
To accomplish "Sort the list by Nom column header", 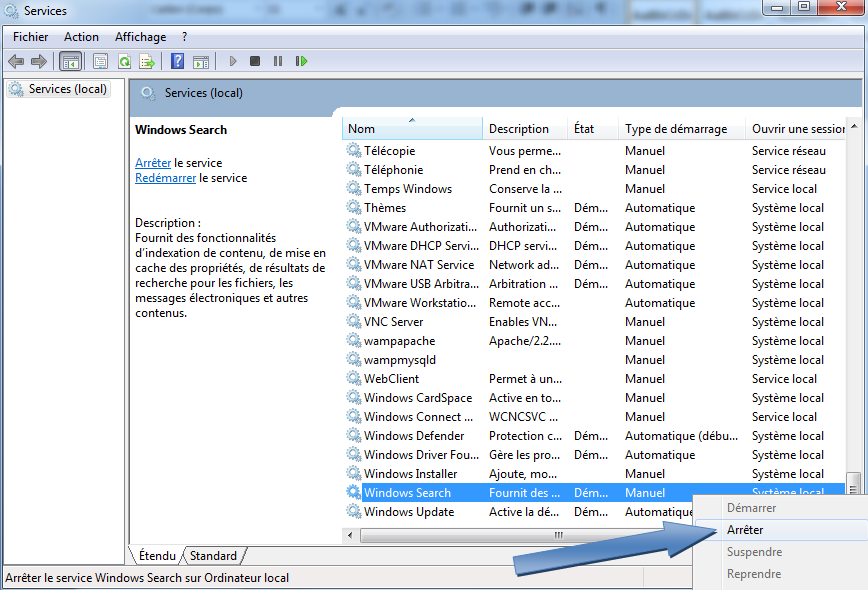I will pos(362,129).
